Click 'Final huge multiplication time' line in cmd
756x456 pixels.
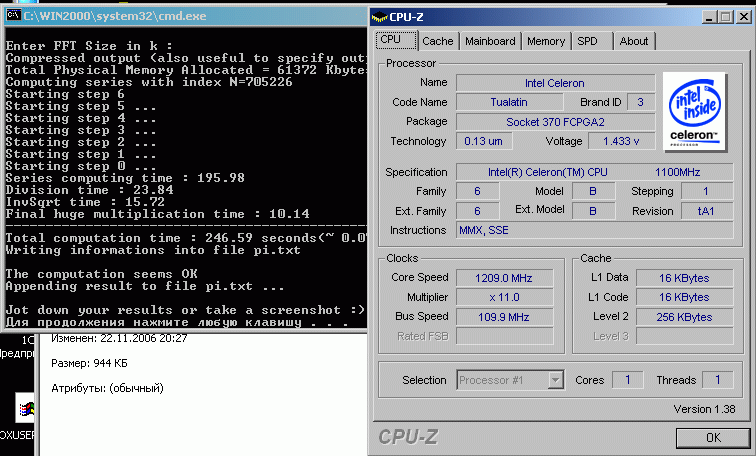(158, 214)
